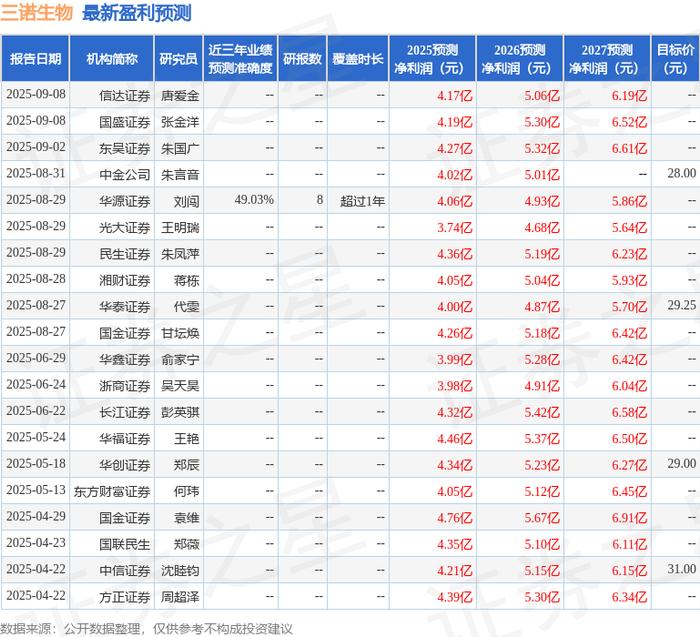Select the 2027预测净利润 column header
The image size is (700, 637).
tap(607, 58)
